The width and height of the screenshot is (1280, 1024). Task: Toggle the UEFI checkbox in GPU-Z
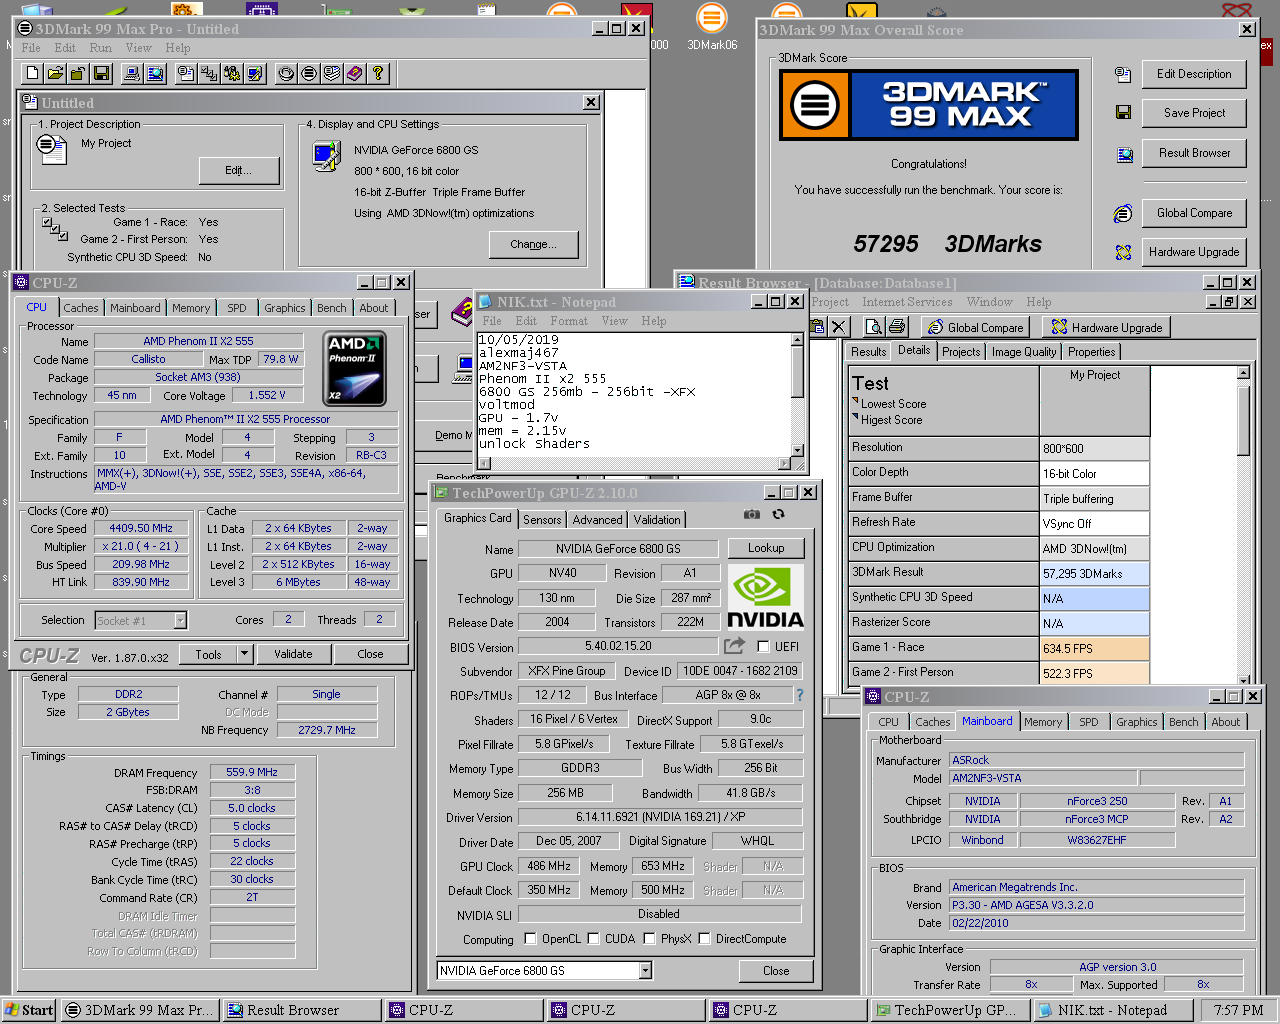point(763,646)
